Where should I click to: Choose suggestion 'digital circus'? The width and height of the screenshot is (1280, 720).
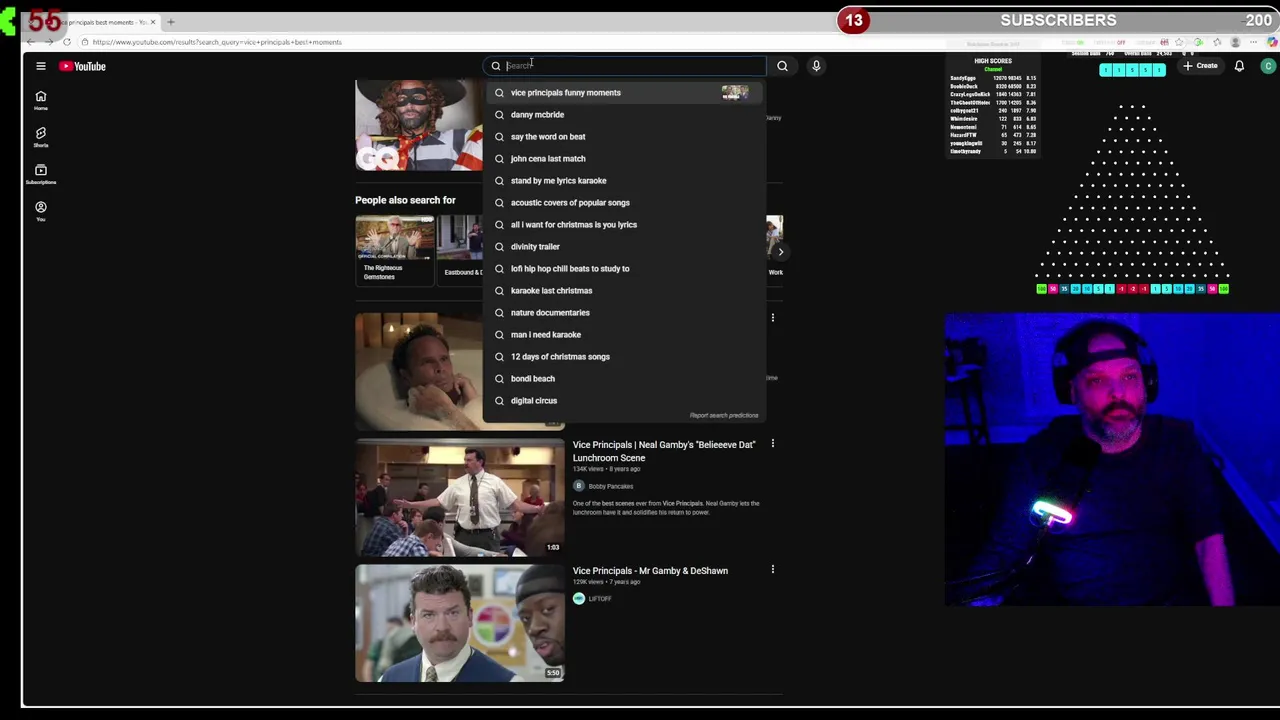coord(625,400)
